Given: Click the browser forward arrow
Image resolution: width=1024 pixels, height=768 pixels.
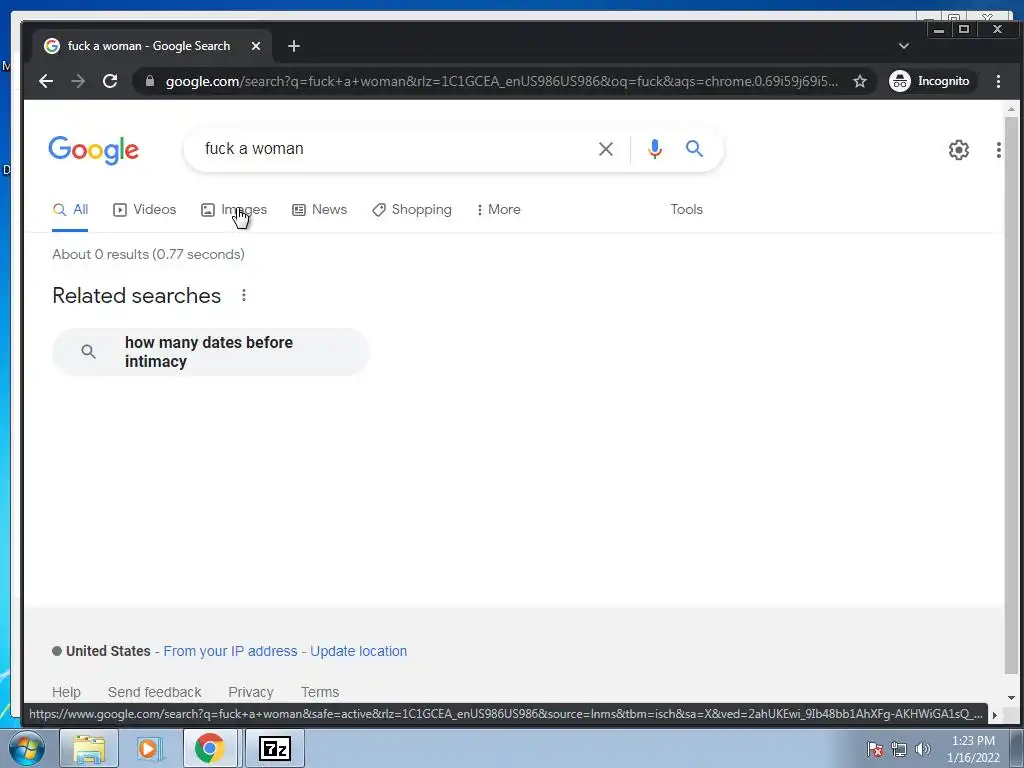Looking at the screenshot, I should [x=78, y=81].
